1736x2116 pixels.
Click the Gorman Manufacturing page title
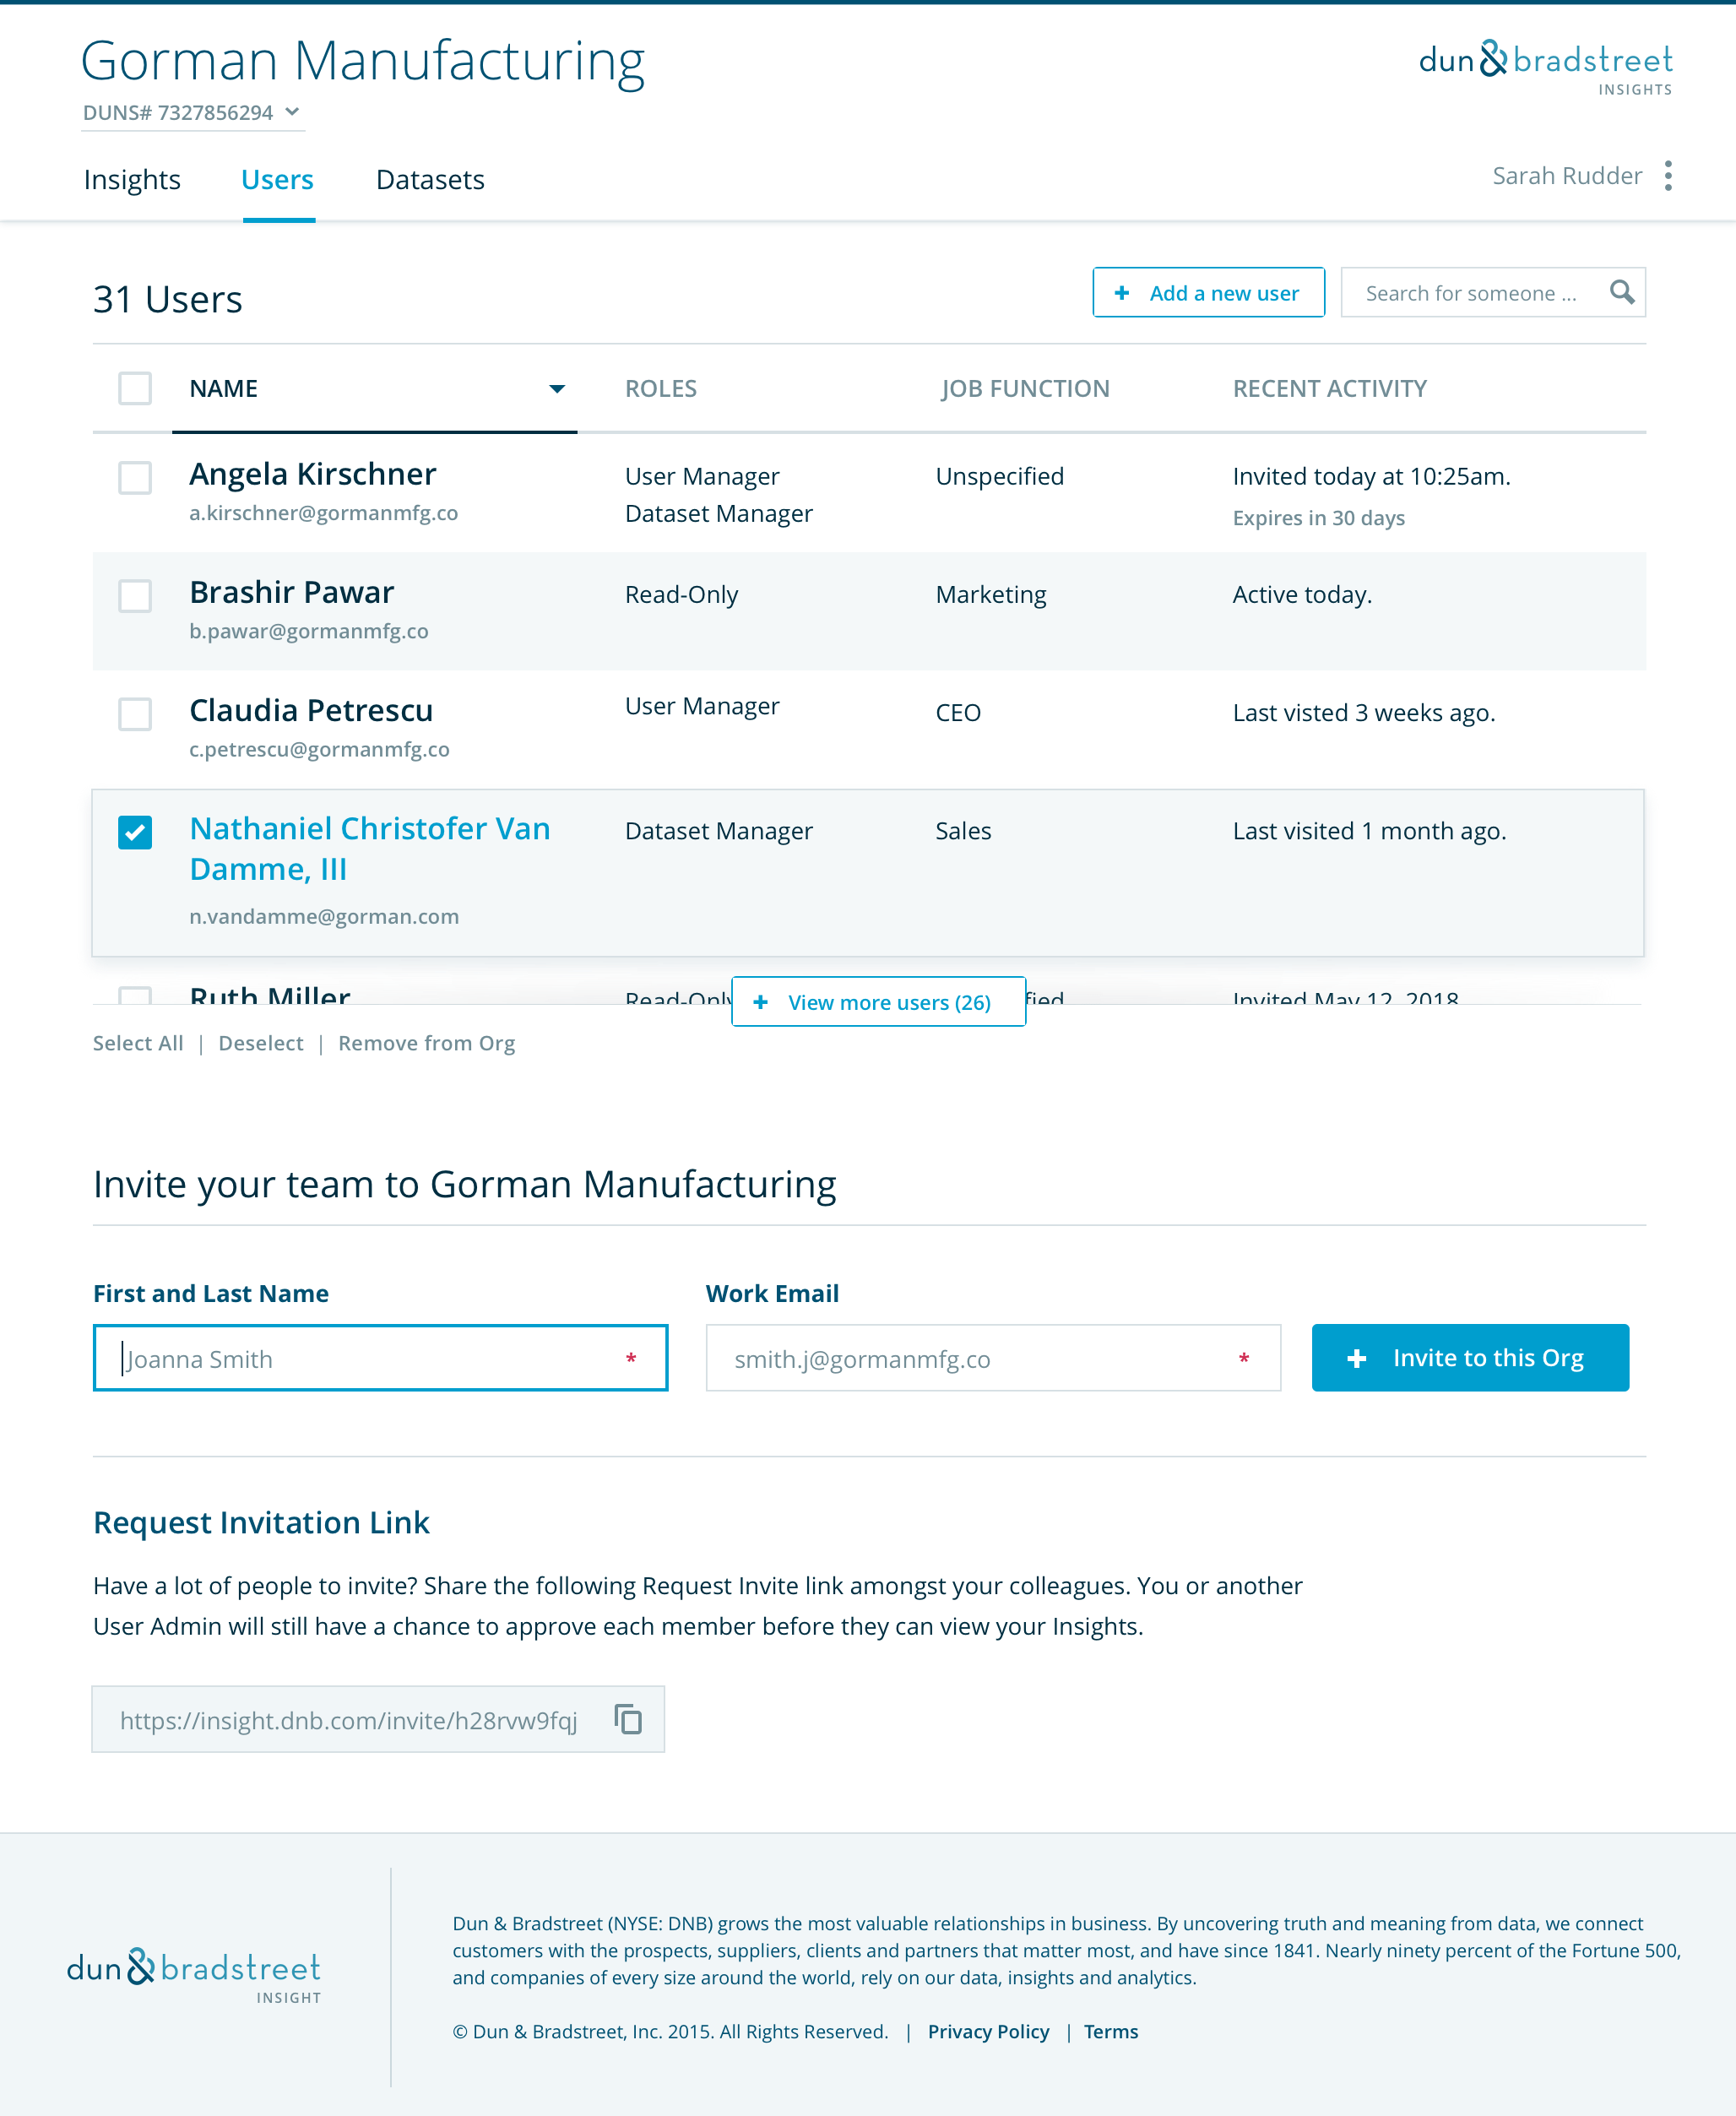coord(363,60)
